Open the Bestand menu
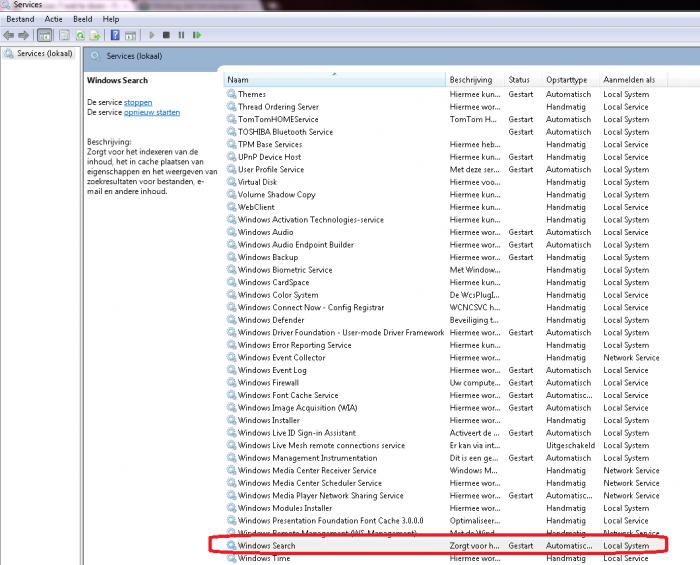This screenshot has width=700, height=565. 20,19
